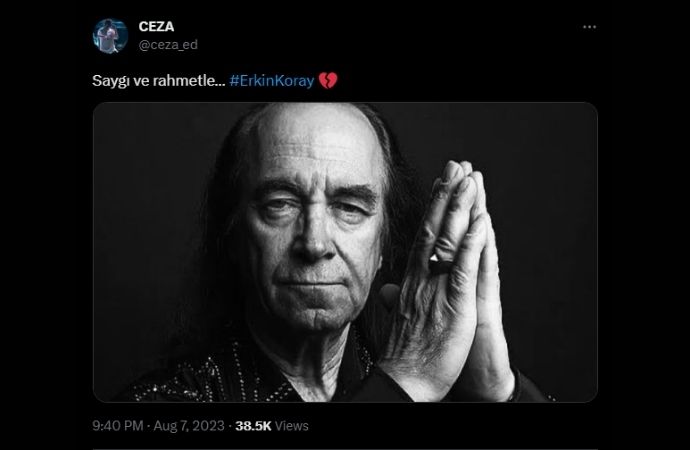The height and width of the screenshot is (450, 690).
Task: Open the three-dot more options menu
Action: pyautogui.click(x=589, y=27)
